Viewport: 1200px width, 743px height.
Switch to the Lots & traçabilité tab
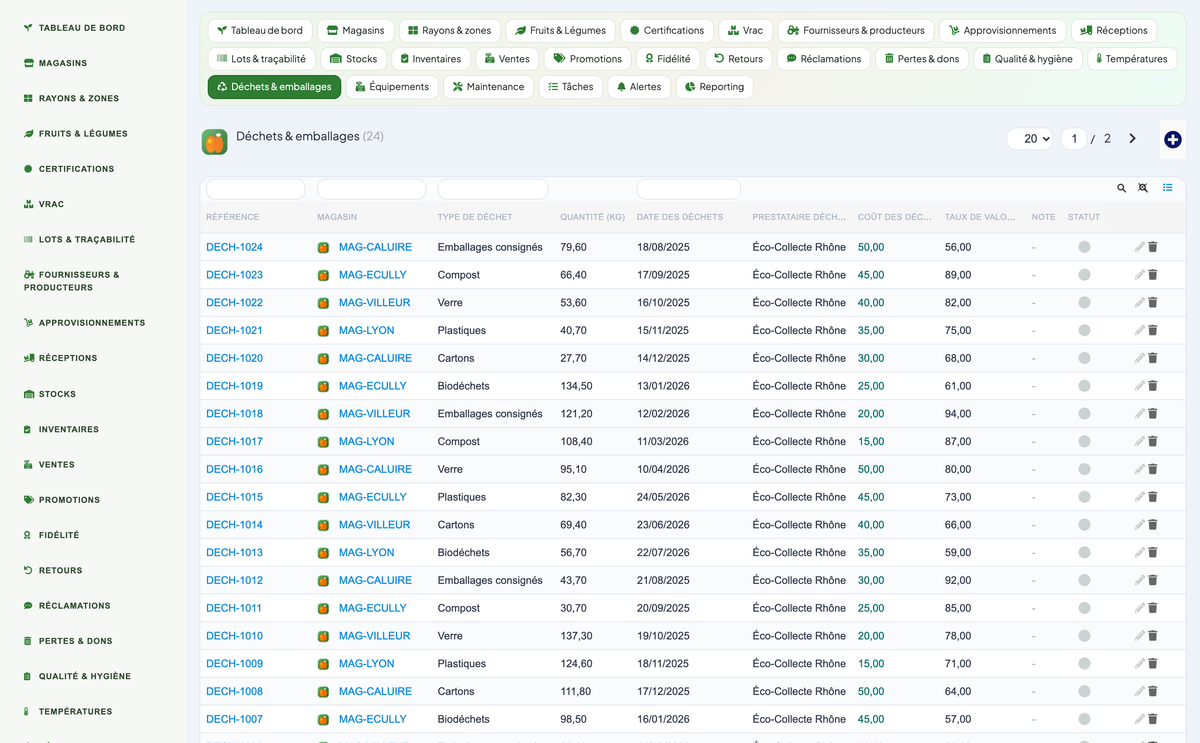pos(262,59)
